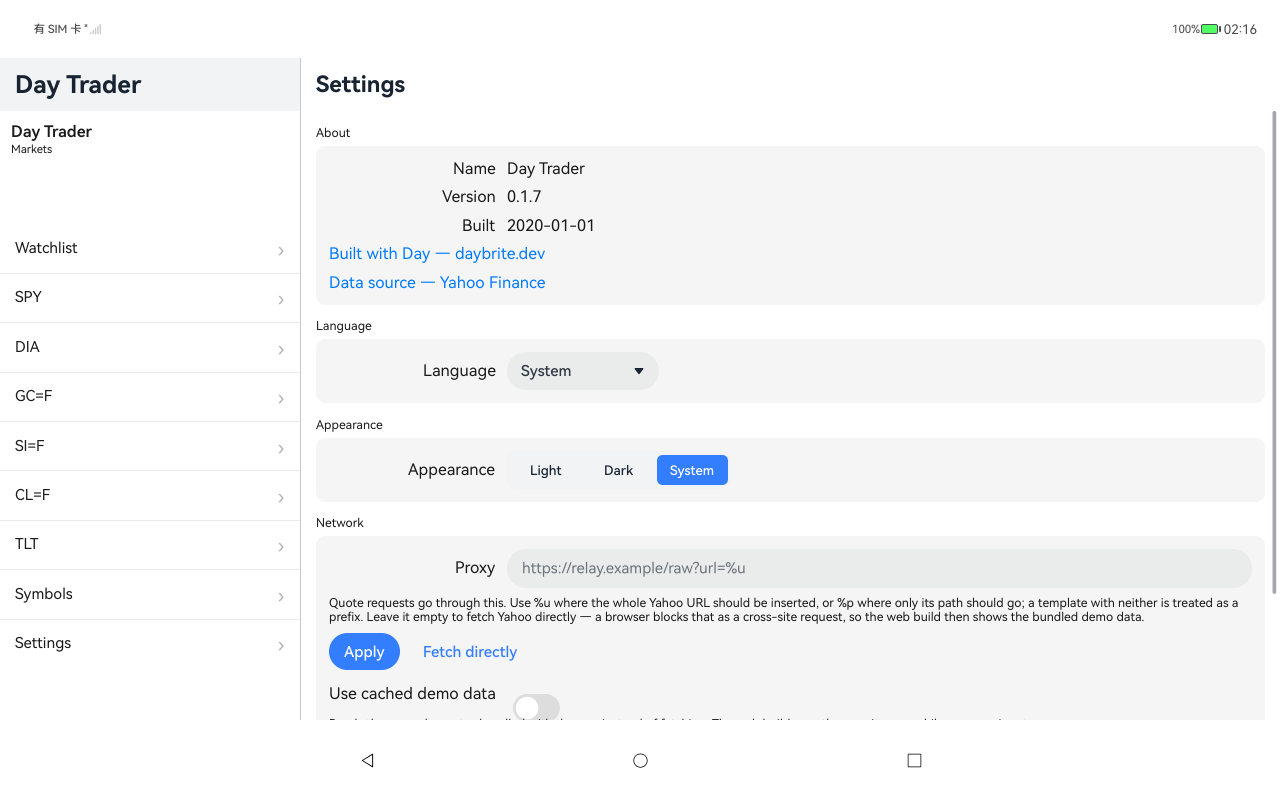
Task: Tap the 02:16 clock in status bar
Action: [x=1240, y=29]
